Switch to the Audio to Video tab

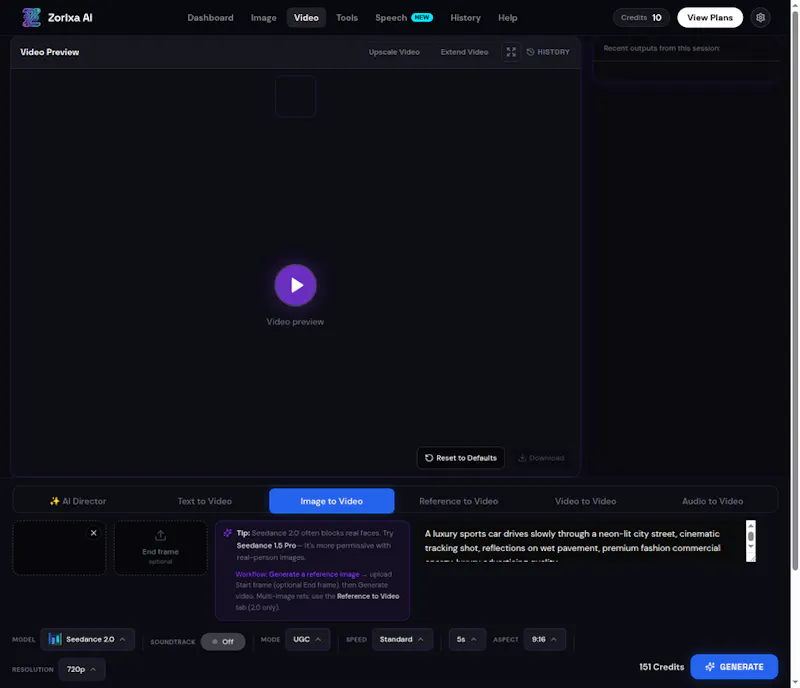pos(712,501)
